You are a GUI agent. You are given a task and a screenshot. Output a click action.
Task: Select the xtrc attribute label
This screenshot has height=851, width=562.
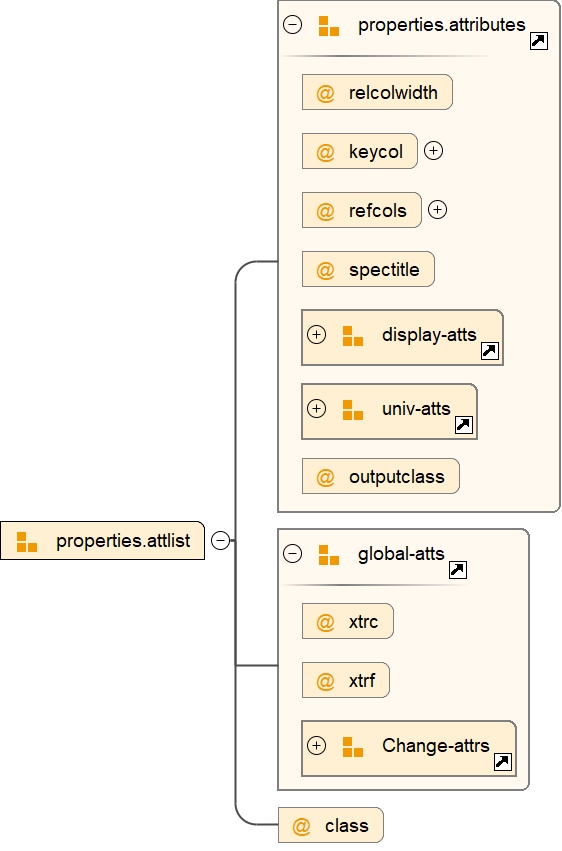tap(363, 621)
